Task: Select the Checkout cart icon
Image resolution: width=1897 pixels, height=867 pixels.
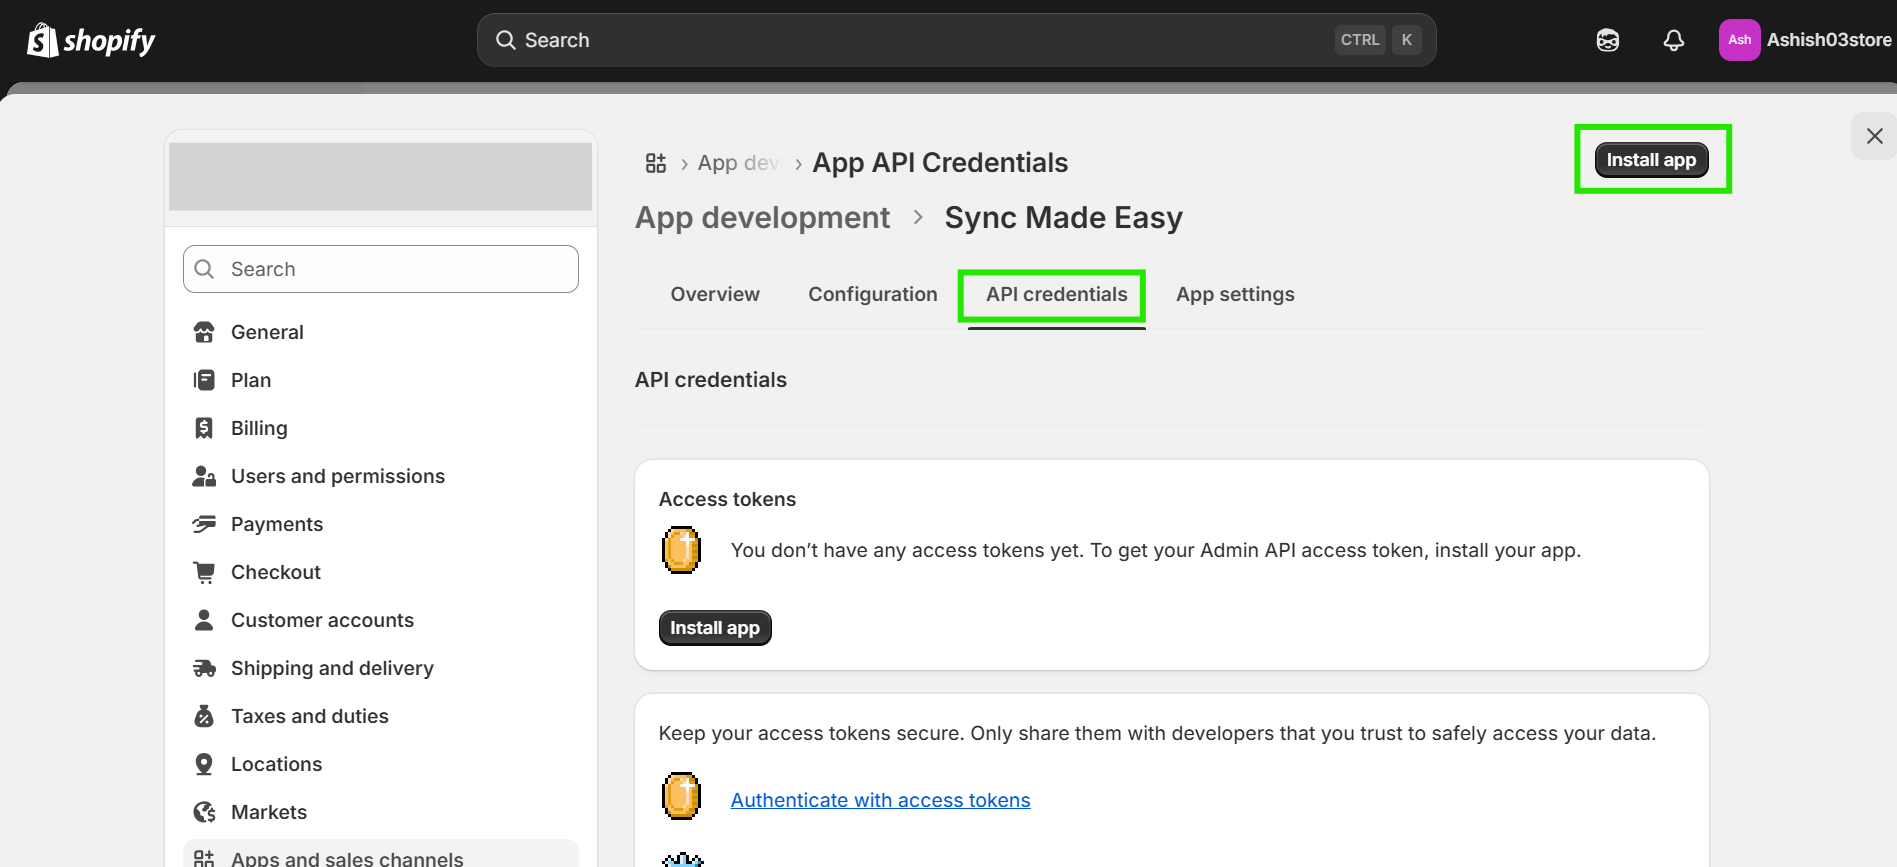Action: click(204, 572)
